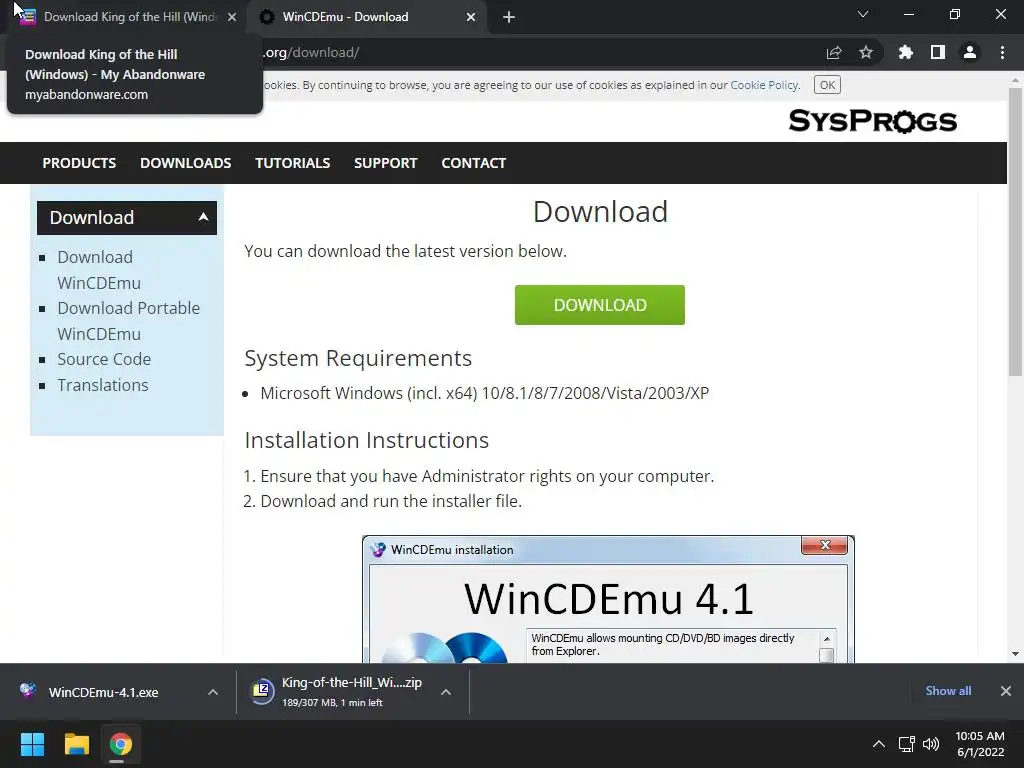Open the Chrome three-dot menu
Viewport: 1024px width, 768px height.
[1002, 52]
